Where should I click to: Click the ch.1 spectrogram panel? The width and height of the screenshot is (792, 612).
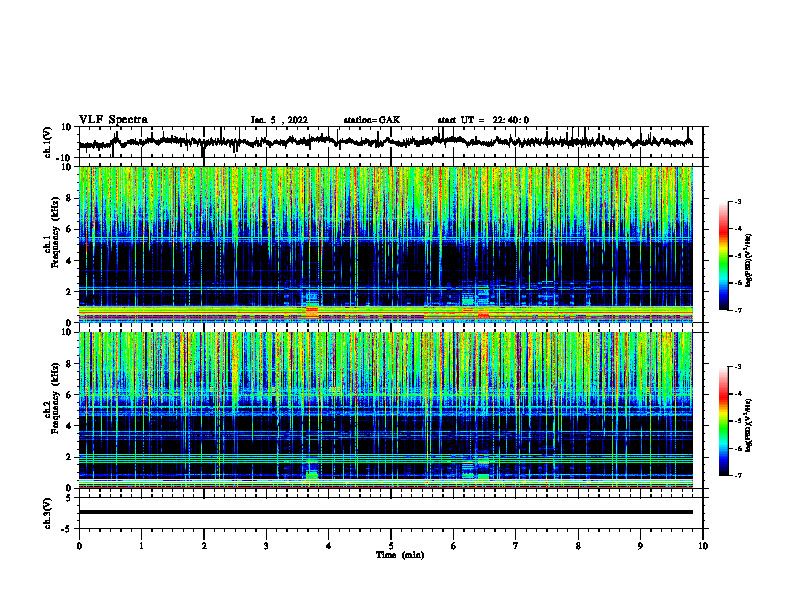point(385,244)
